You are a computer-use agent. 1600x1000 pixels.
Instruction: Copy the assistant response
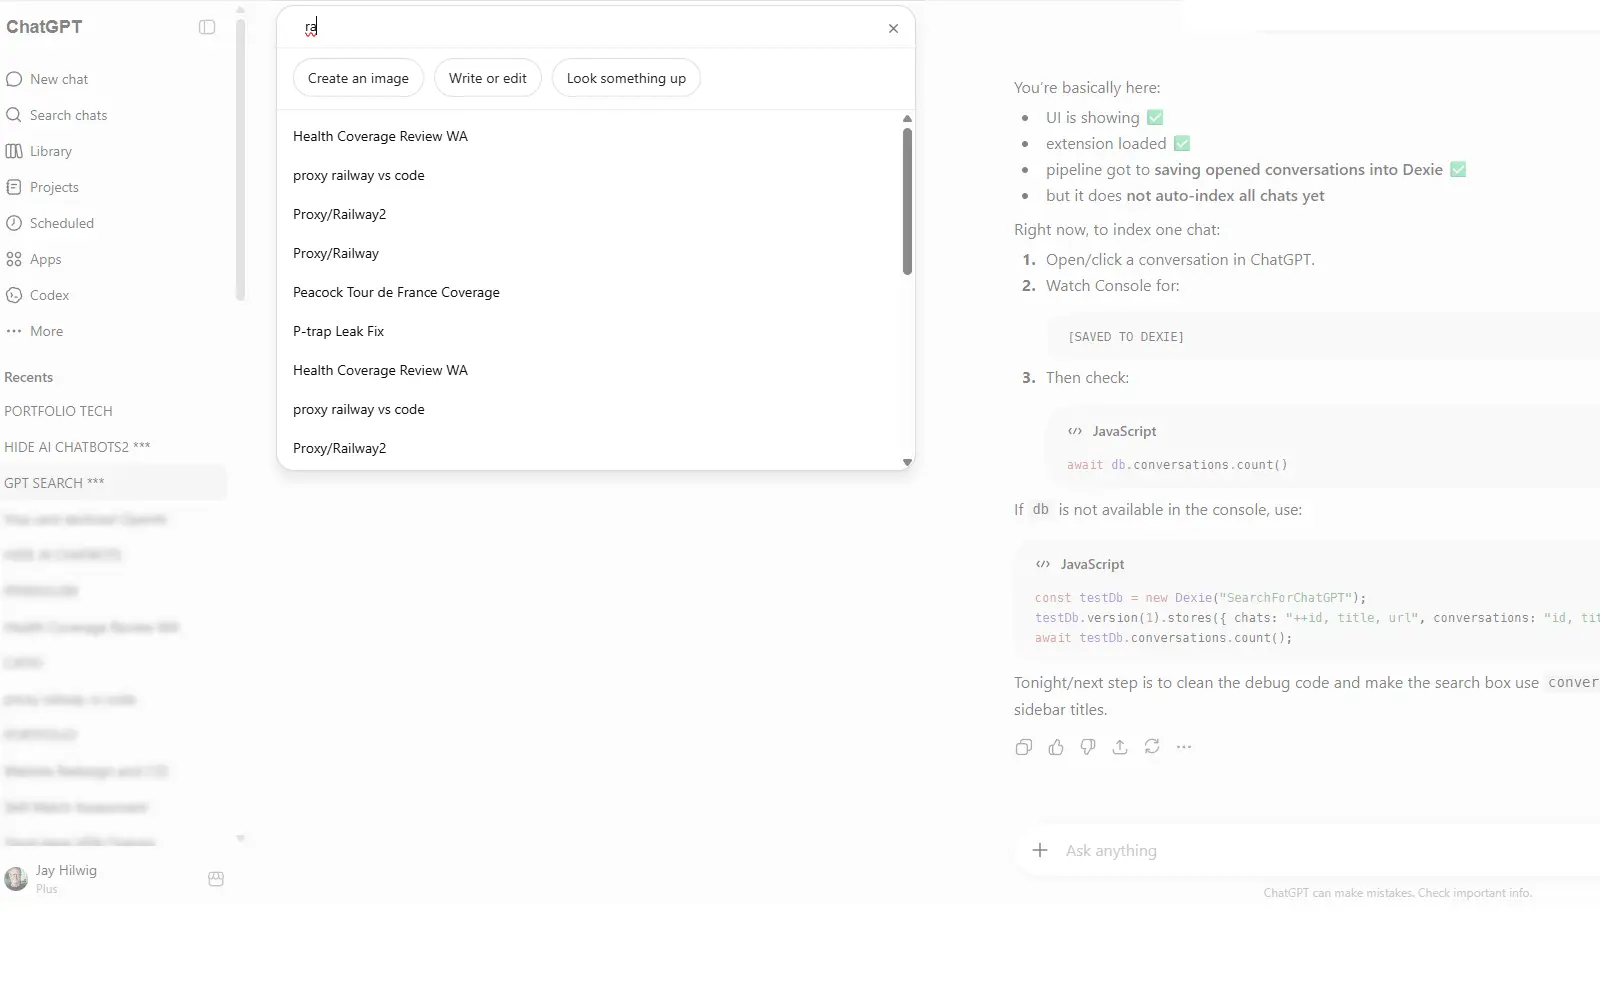pyautogui.click(x=1023, y=747)
